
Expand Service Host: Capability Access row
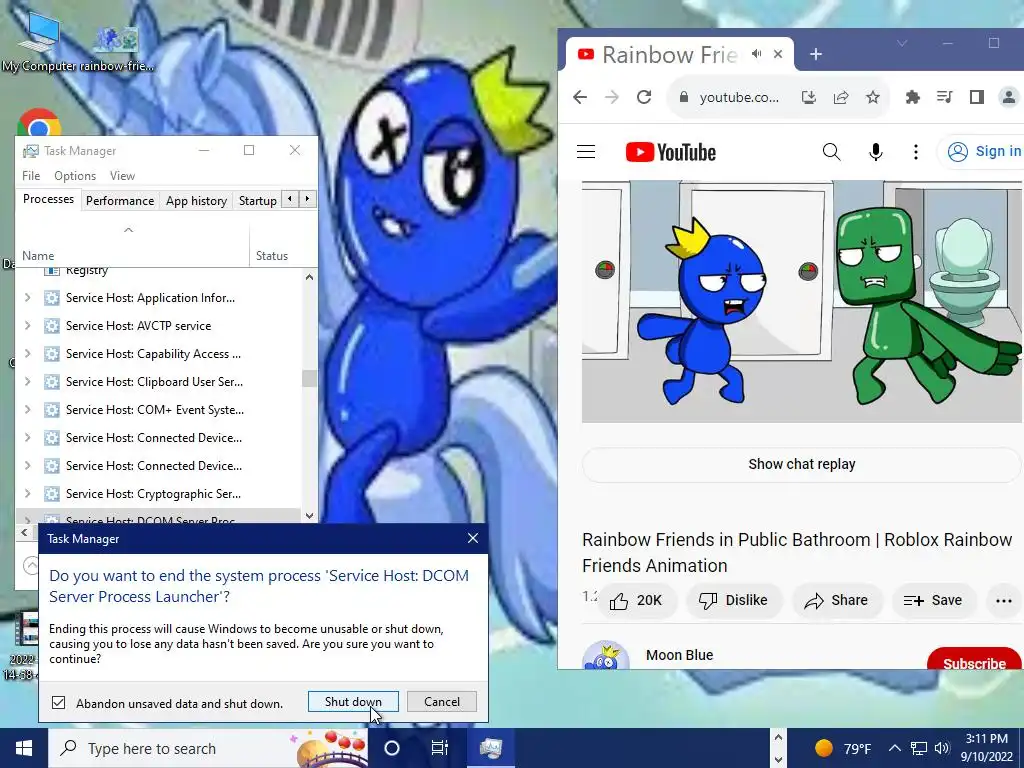(x=27, y=354)
